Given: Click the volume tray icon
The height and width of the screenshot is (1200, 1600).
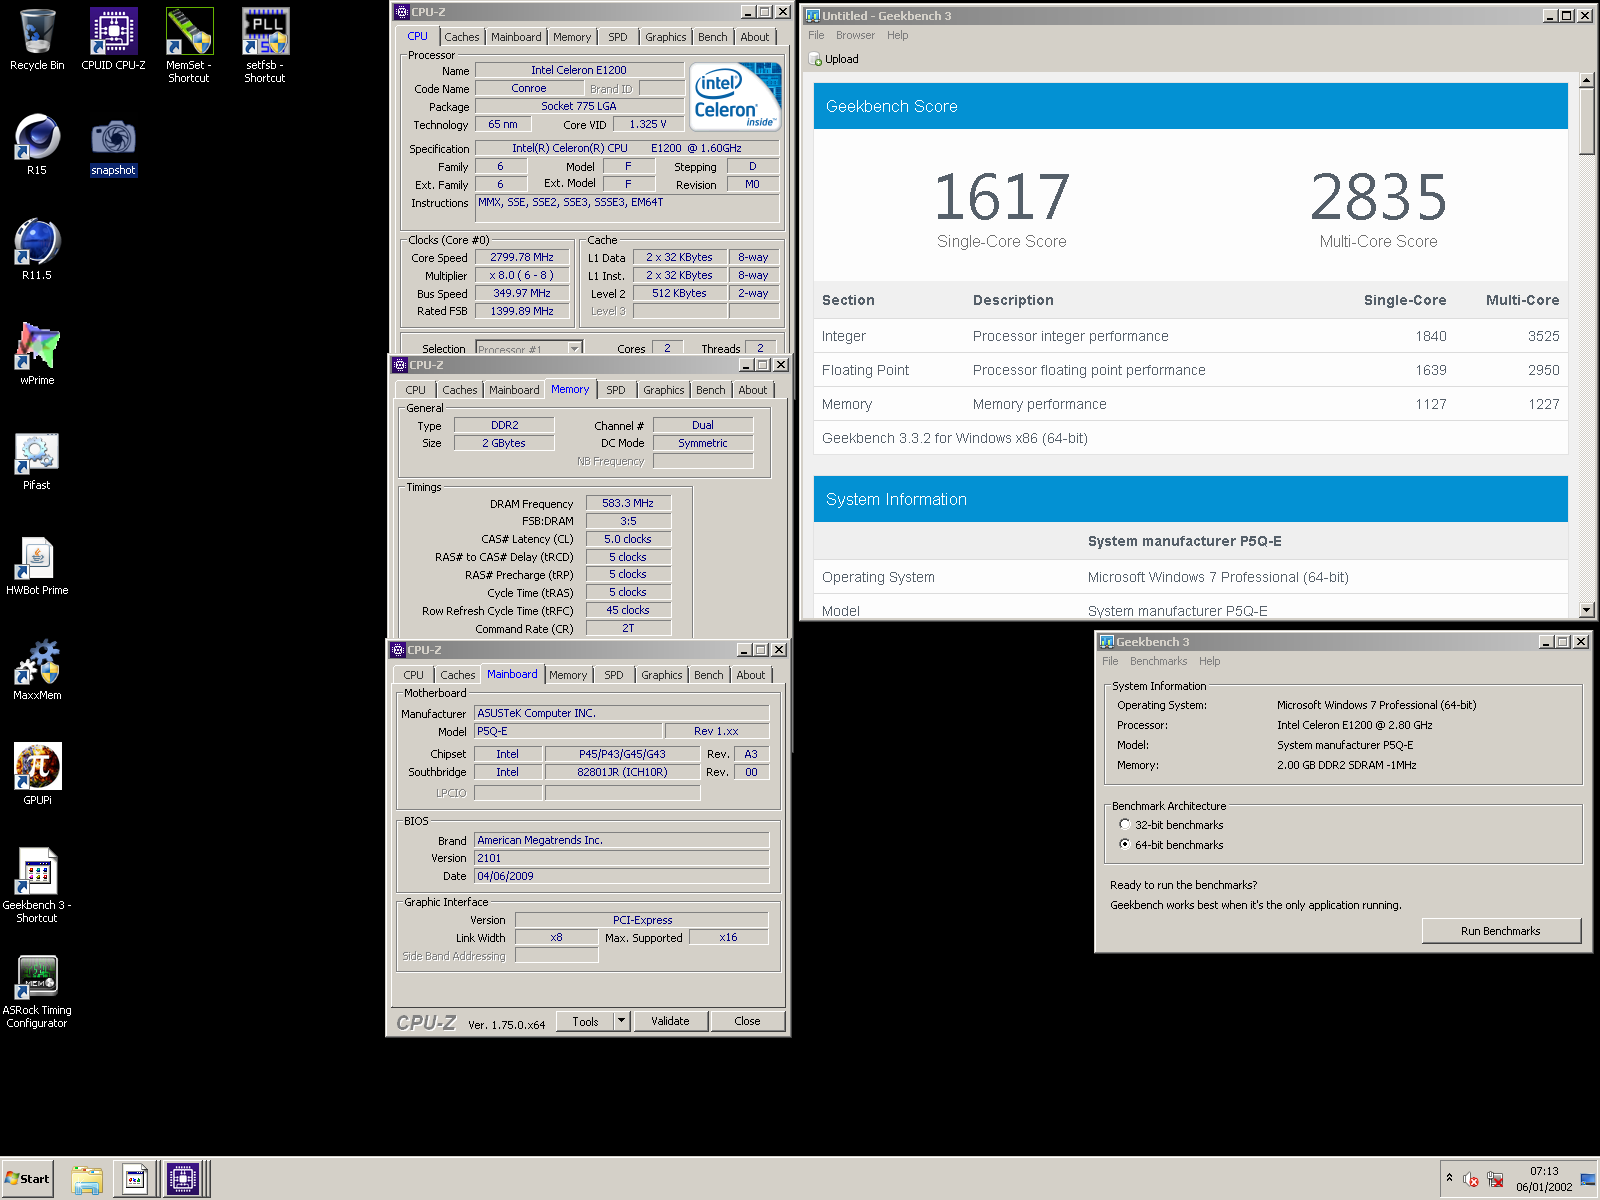Looking at the screenshot, I should 1470,1179.
